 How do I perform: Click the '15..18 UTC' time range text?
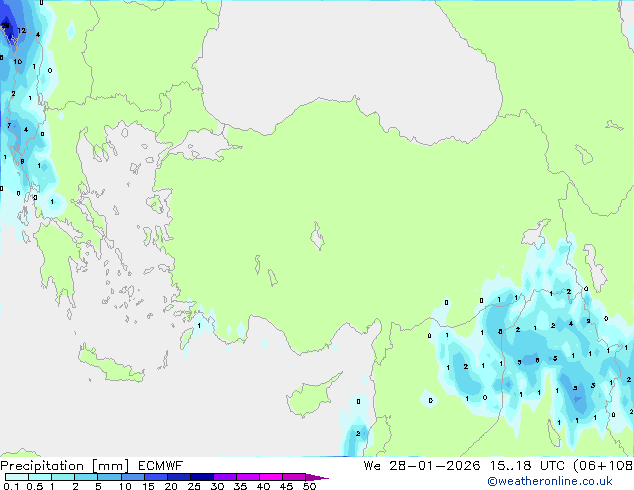[527, 466]
